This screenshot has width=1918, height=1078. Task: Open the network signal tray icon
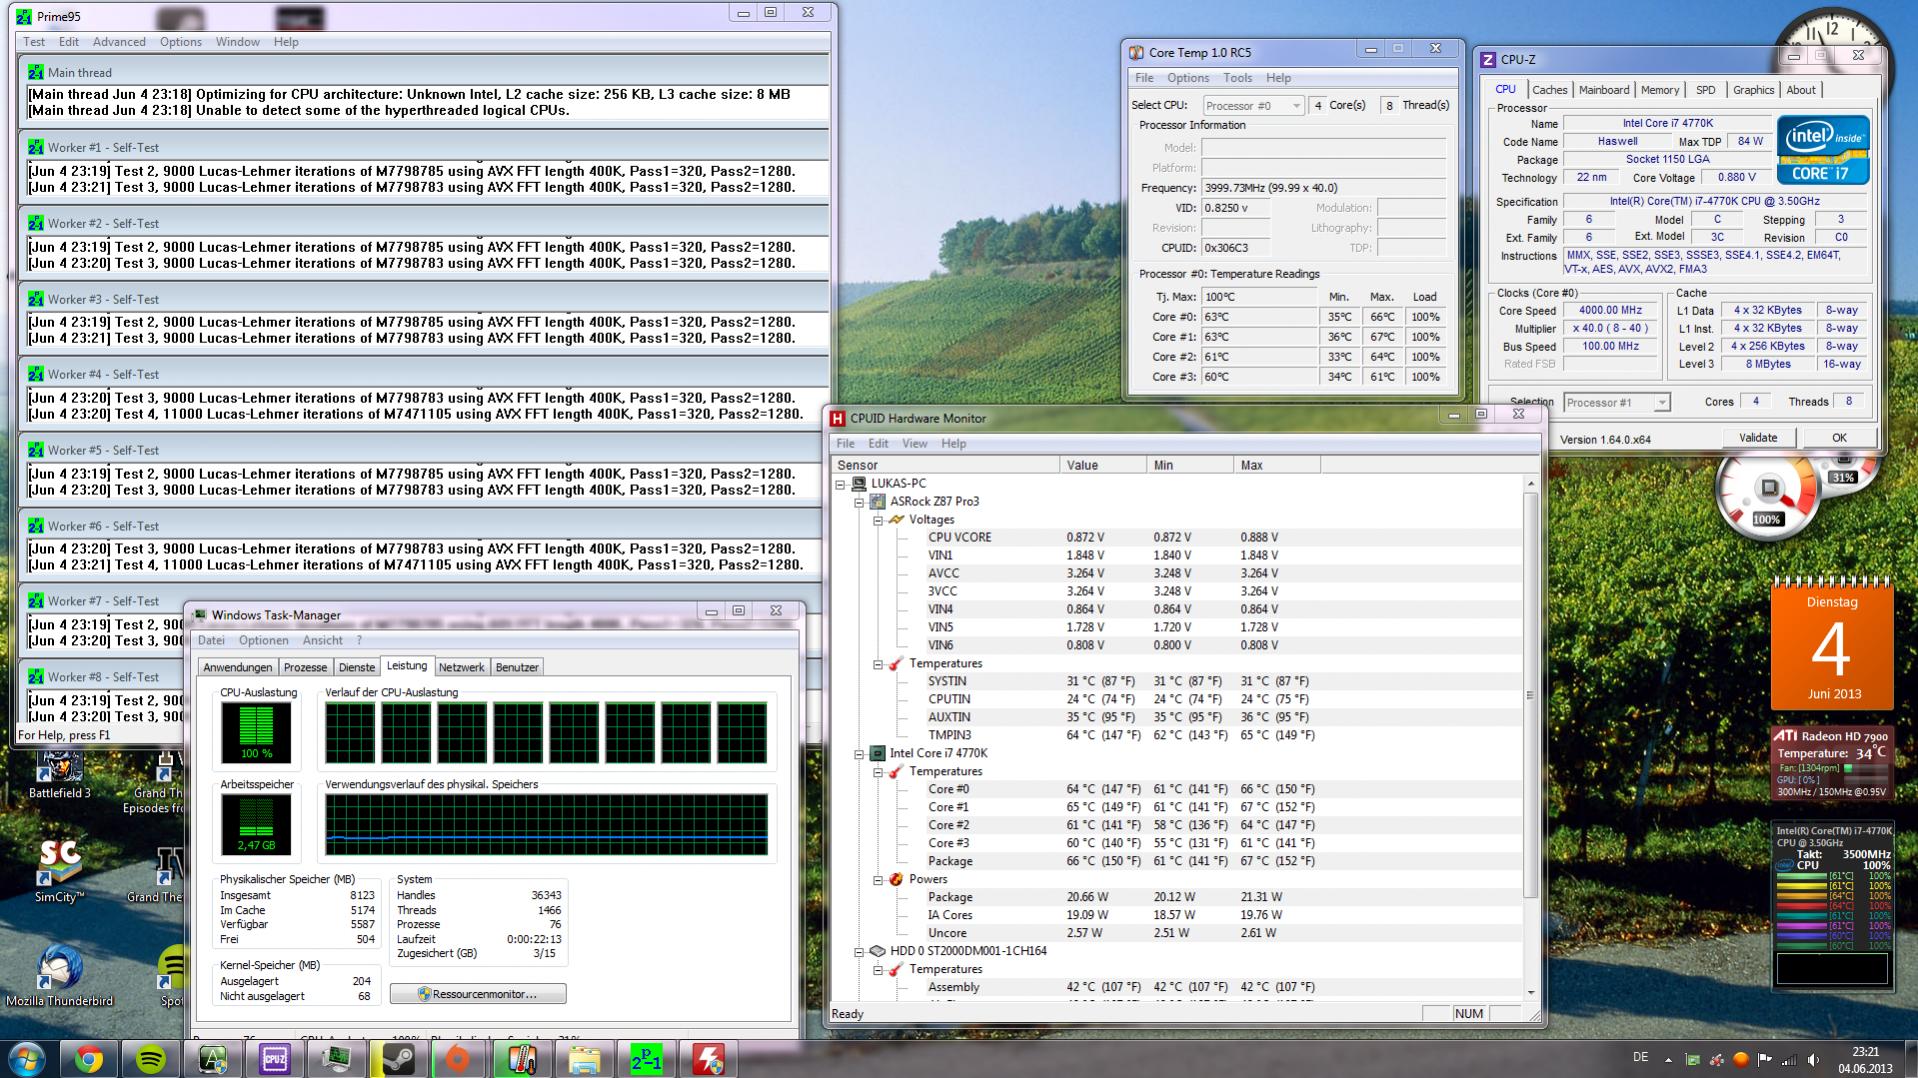[x=1789, y=1059]
